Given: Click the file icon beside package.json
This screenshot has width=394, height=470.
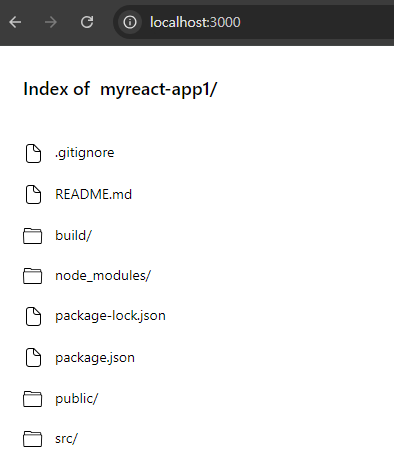Looking at the screenshot, I should pos(33,358).
